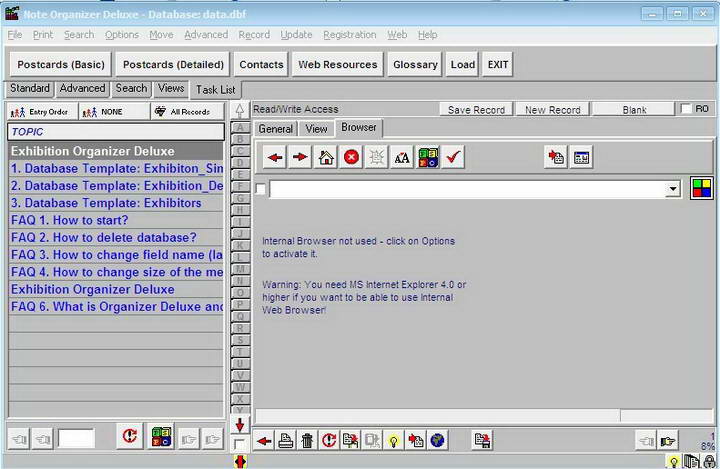The height and width of the screenshot is (469, 720).
Task: Click the globe web icon
Action: coord(438,441)
